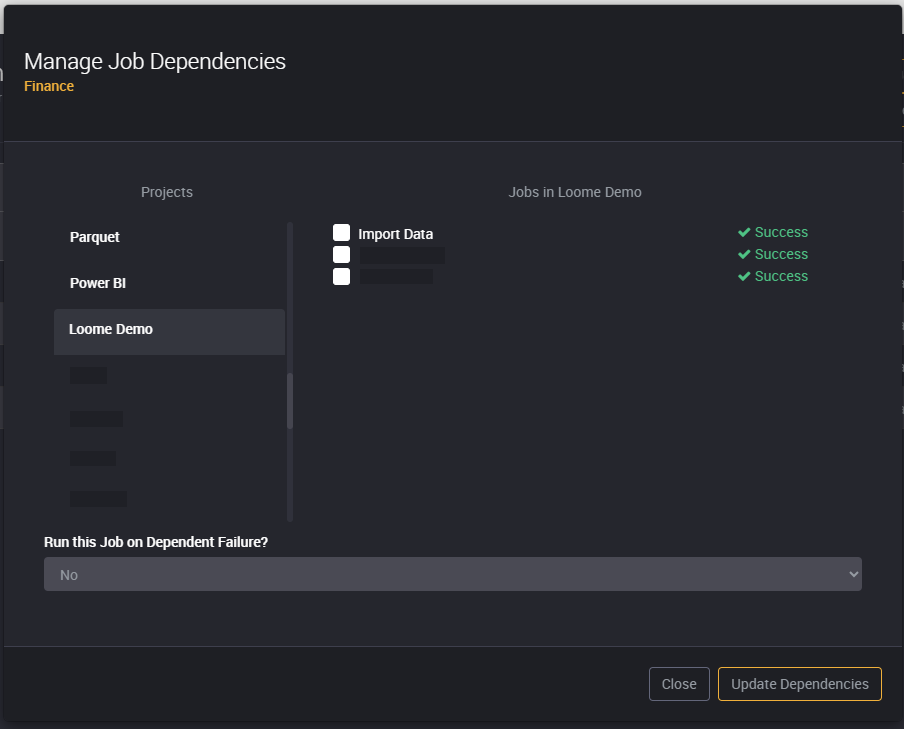The image size is (904, 729).
Task: Click Update Dependencies button
Action: click(x=800, y=684)
